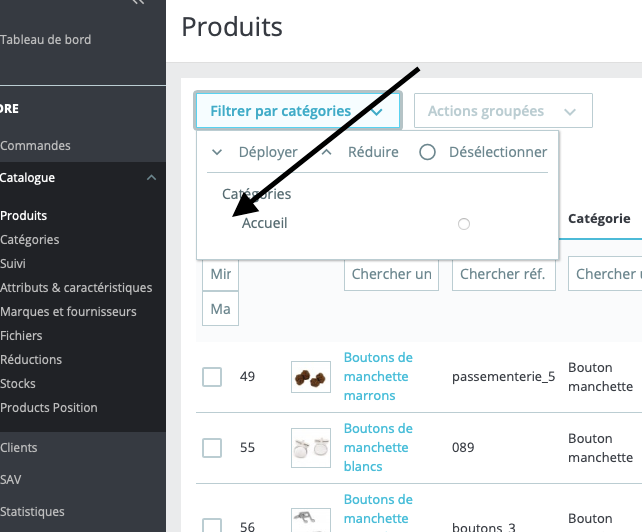The image size is (642, 532).
Task: Collapse the Catalogue menu section chevron
Action: tap(151, 178)
